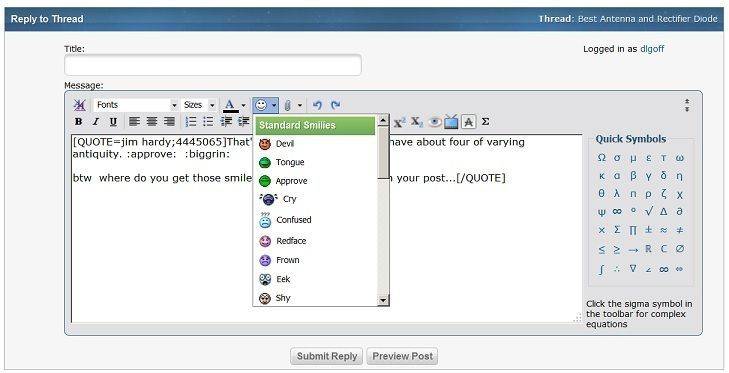
Task: Increase the indent
Action: click(243, 122)
